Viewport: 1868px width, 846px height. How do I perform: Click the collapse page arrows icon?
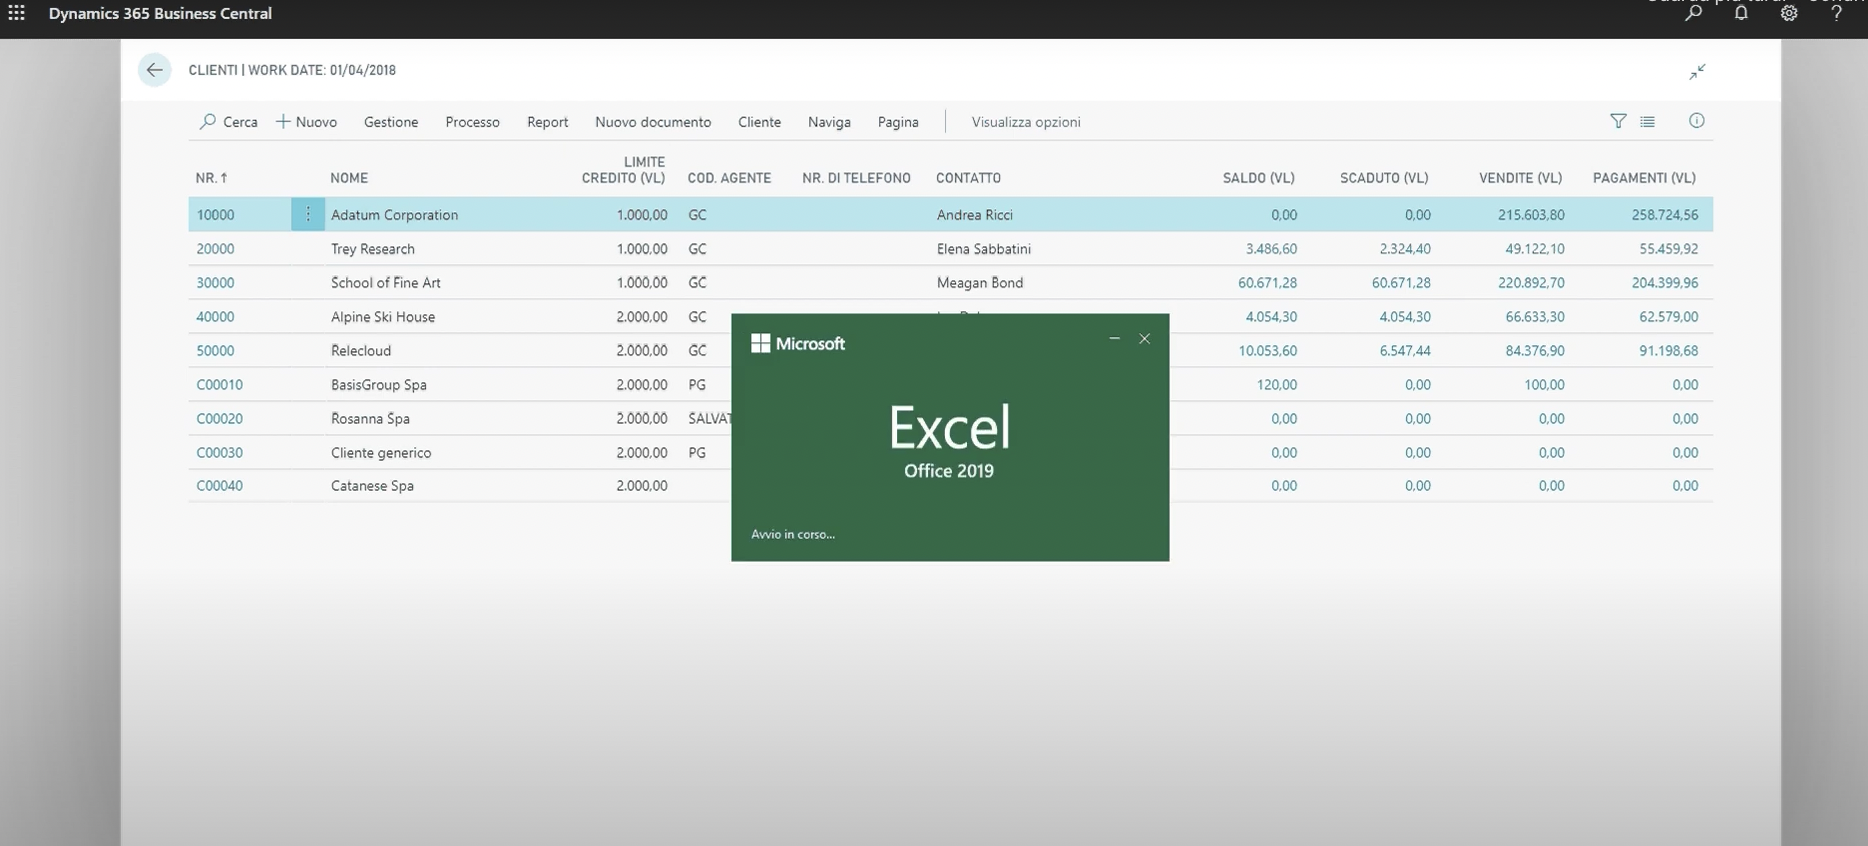coord(1697,72)
